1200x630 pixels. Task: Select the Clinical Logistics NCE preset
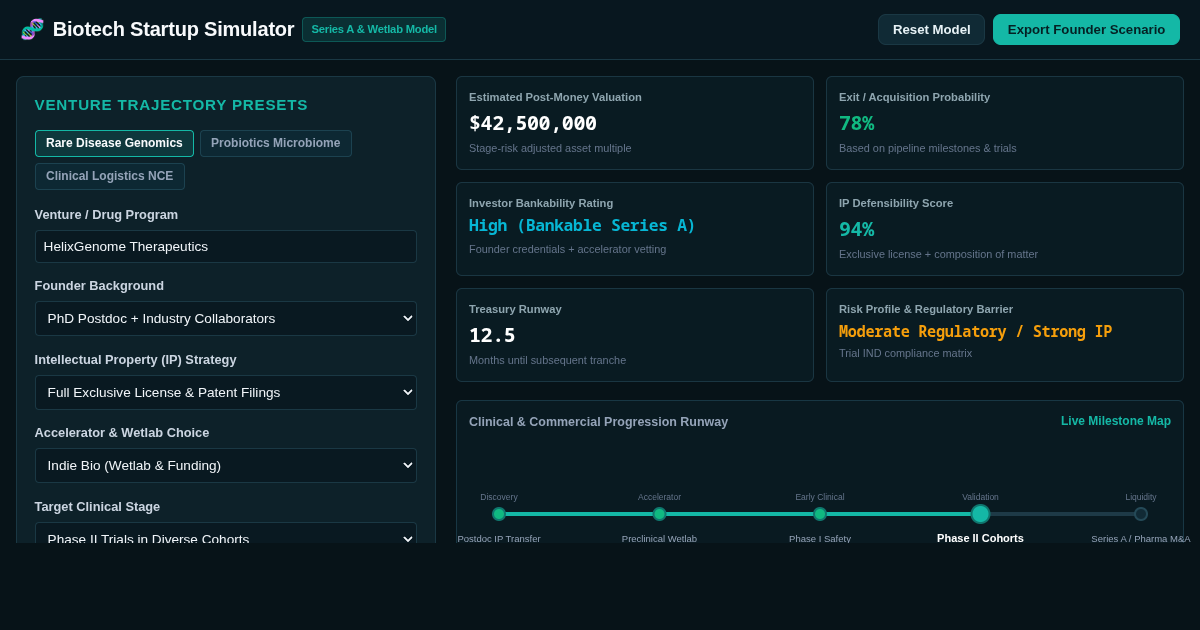tap(109, 176)
